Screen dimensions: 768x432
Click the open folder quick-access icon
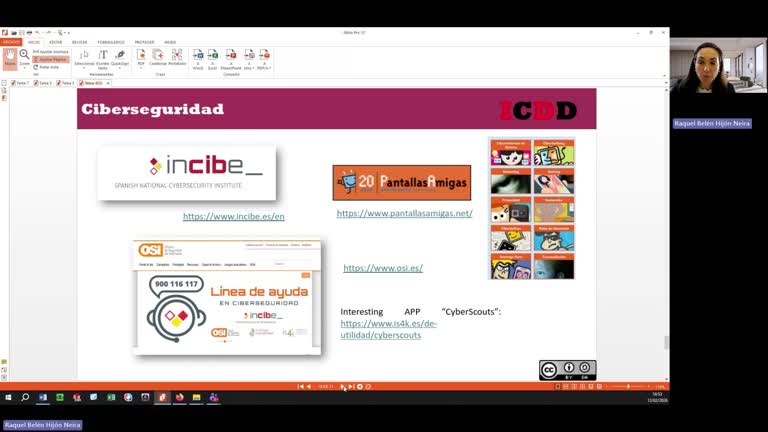[14, 33]
